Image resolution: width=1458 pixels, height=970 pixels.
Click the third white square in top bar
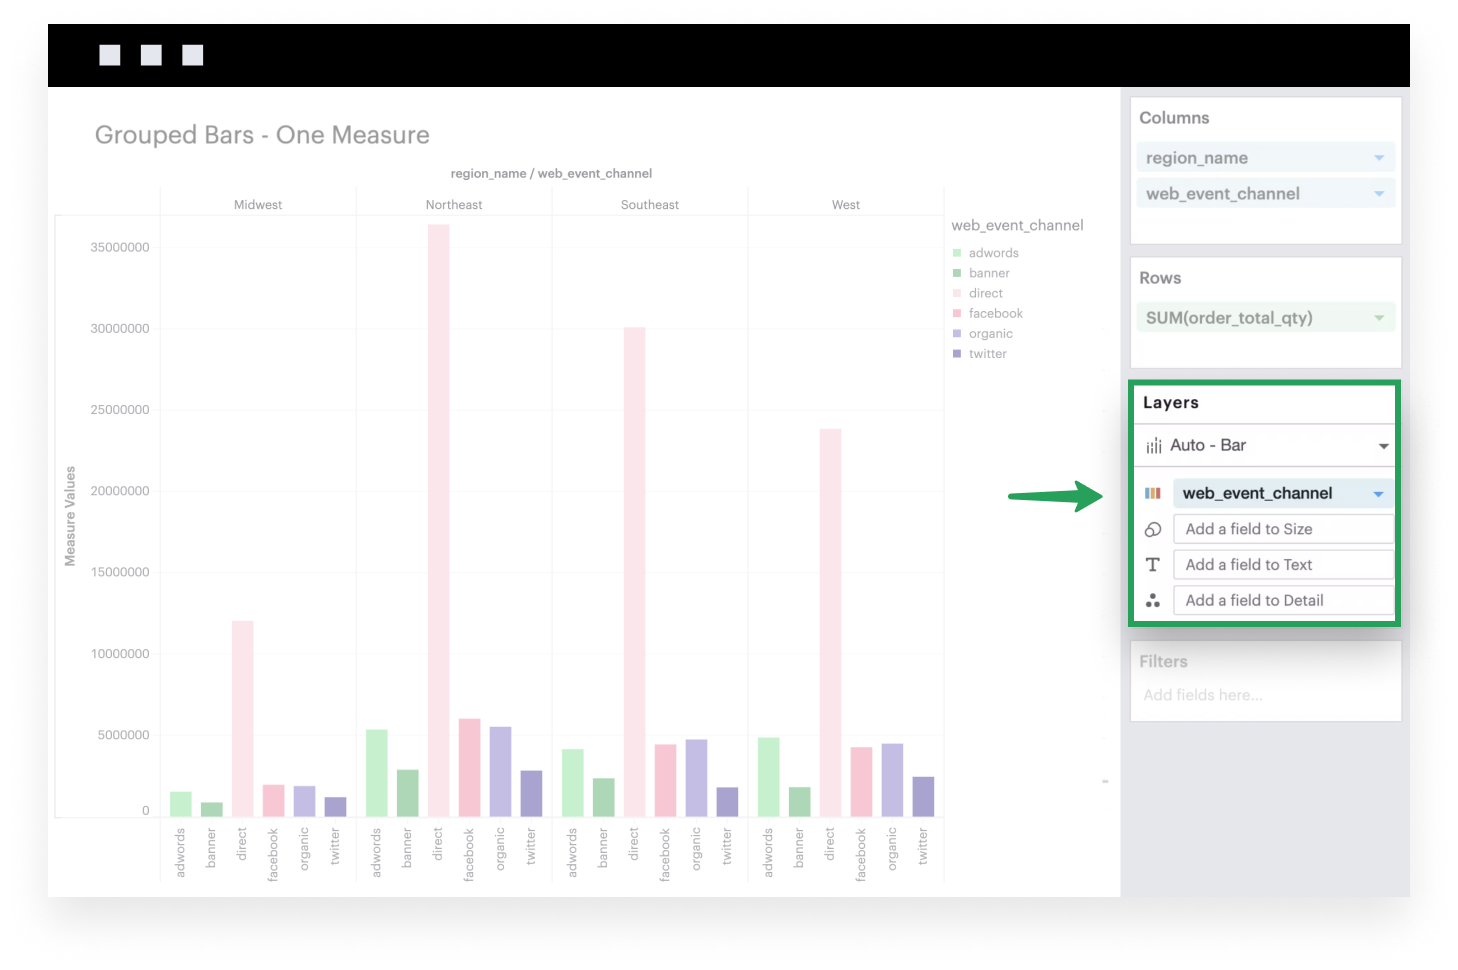tap(193, 55)
